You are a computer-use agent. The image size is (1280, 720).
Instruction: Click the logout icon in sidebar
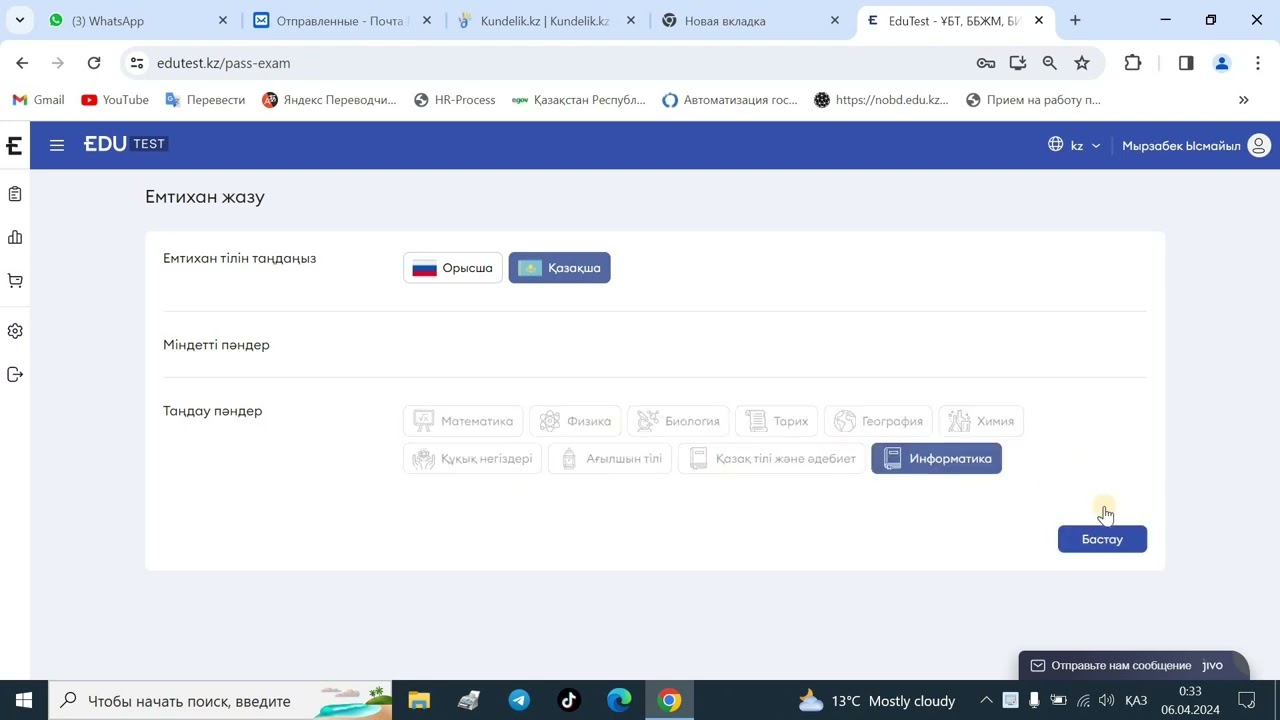pos(15,374)
